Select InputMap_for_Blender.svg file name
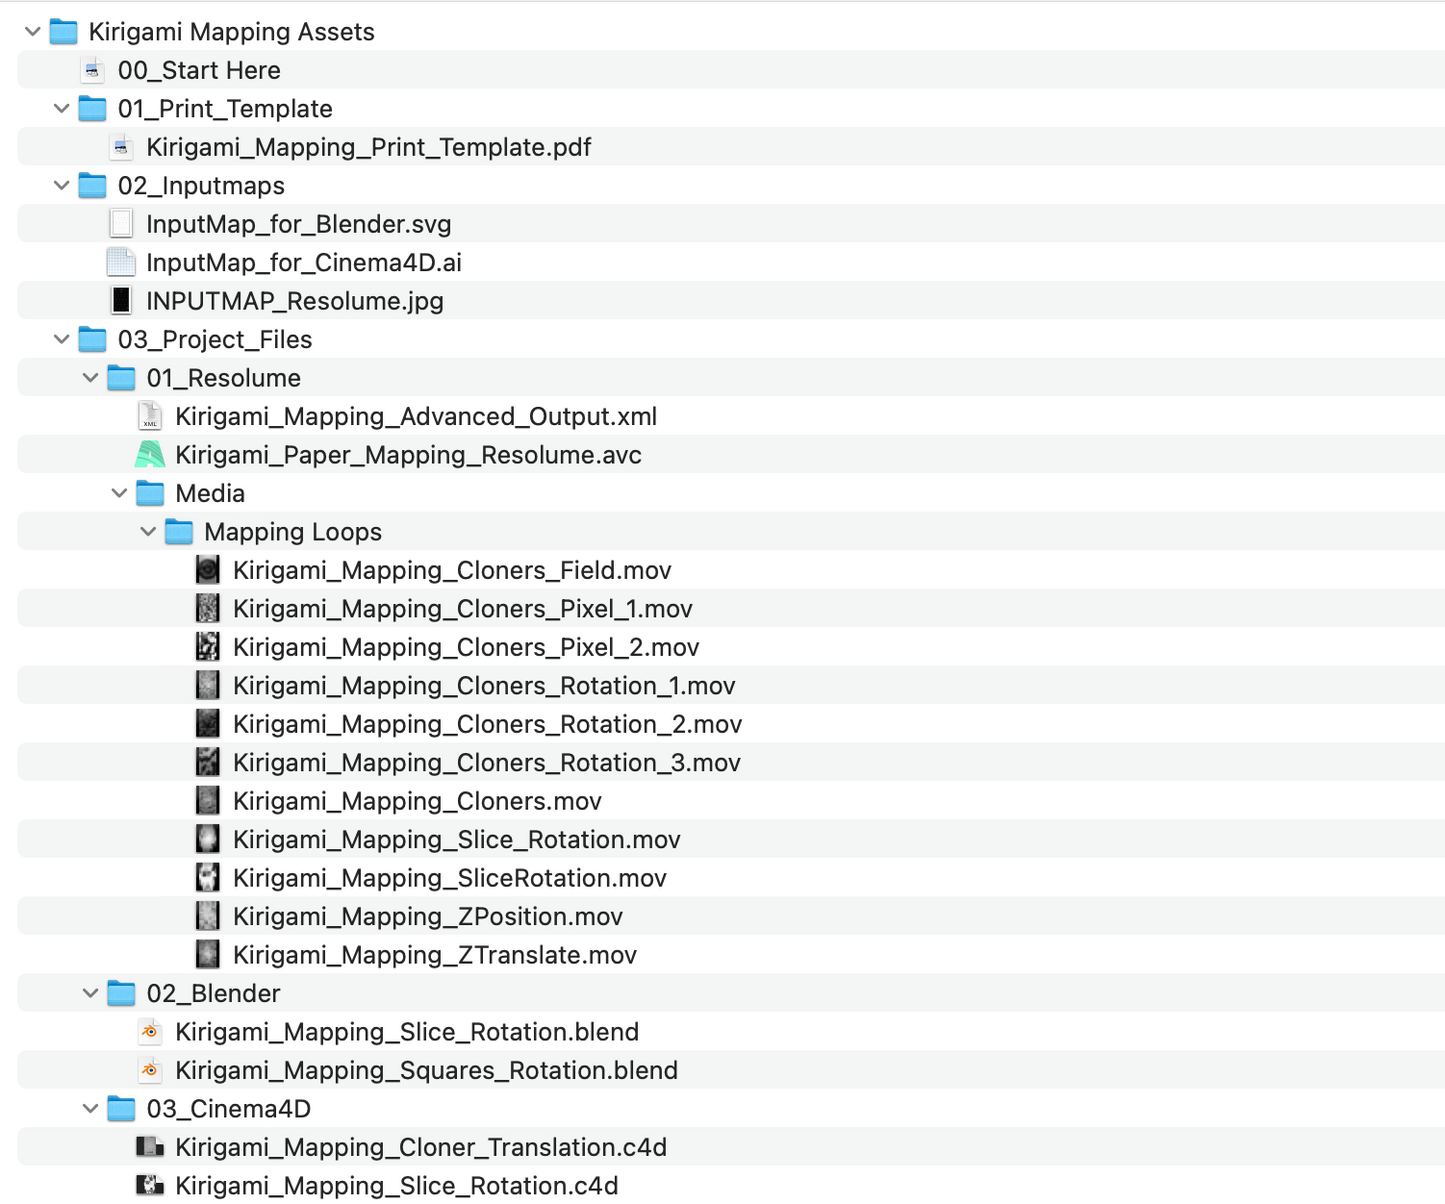Image resolution: width=1445 pixels, height=1204 pixels. 298,224
